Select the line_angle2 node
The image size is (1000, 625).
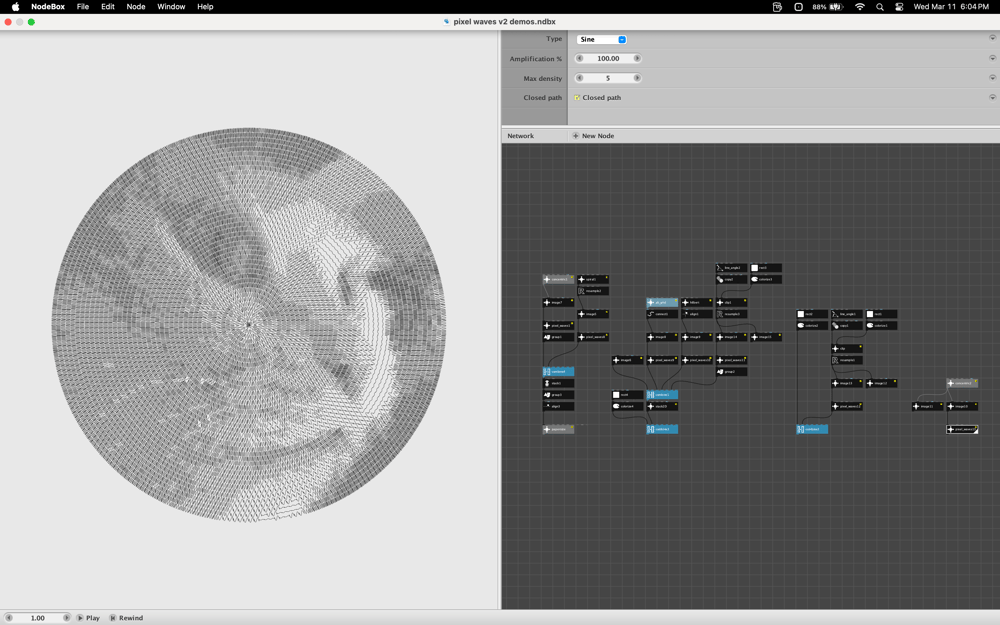(731, 268)
